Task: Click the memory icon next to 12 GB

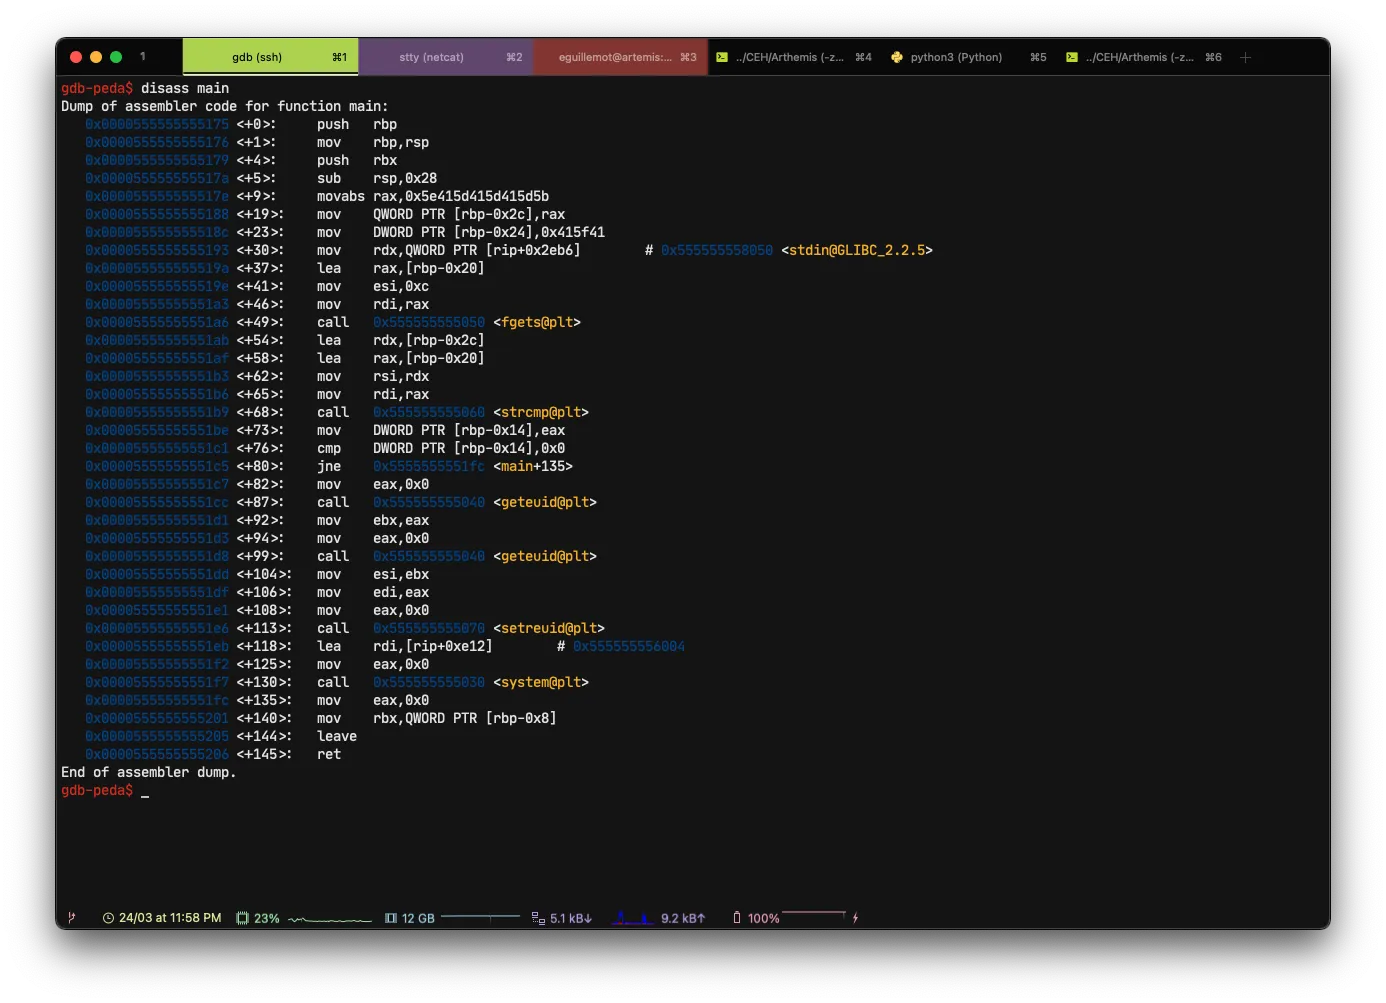Action: click(x=391, y=918)
